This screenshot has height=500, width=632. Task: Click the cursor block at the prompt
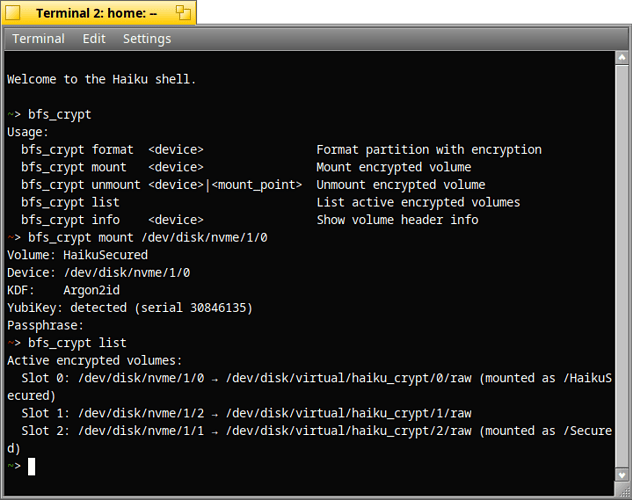coord(31,467)
